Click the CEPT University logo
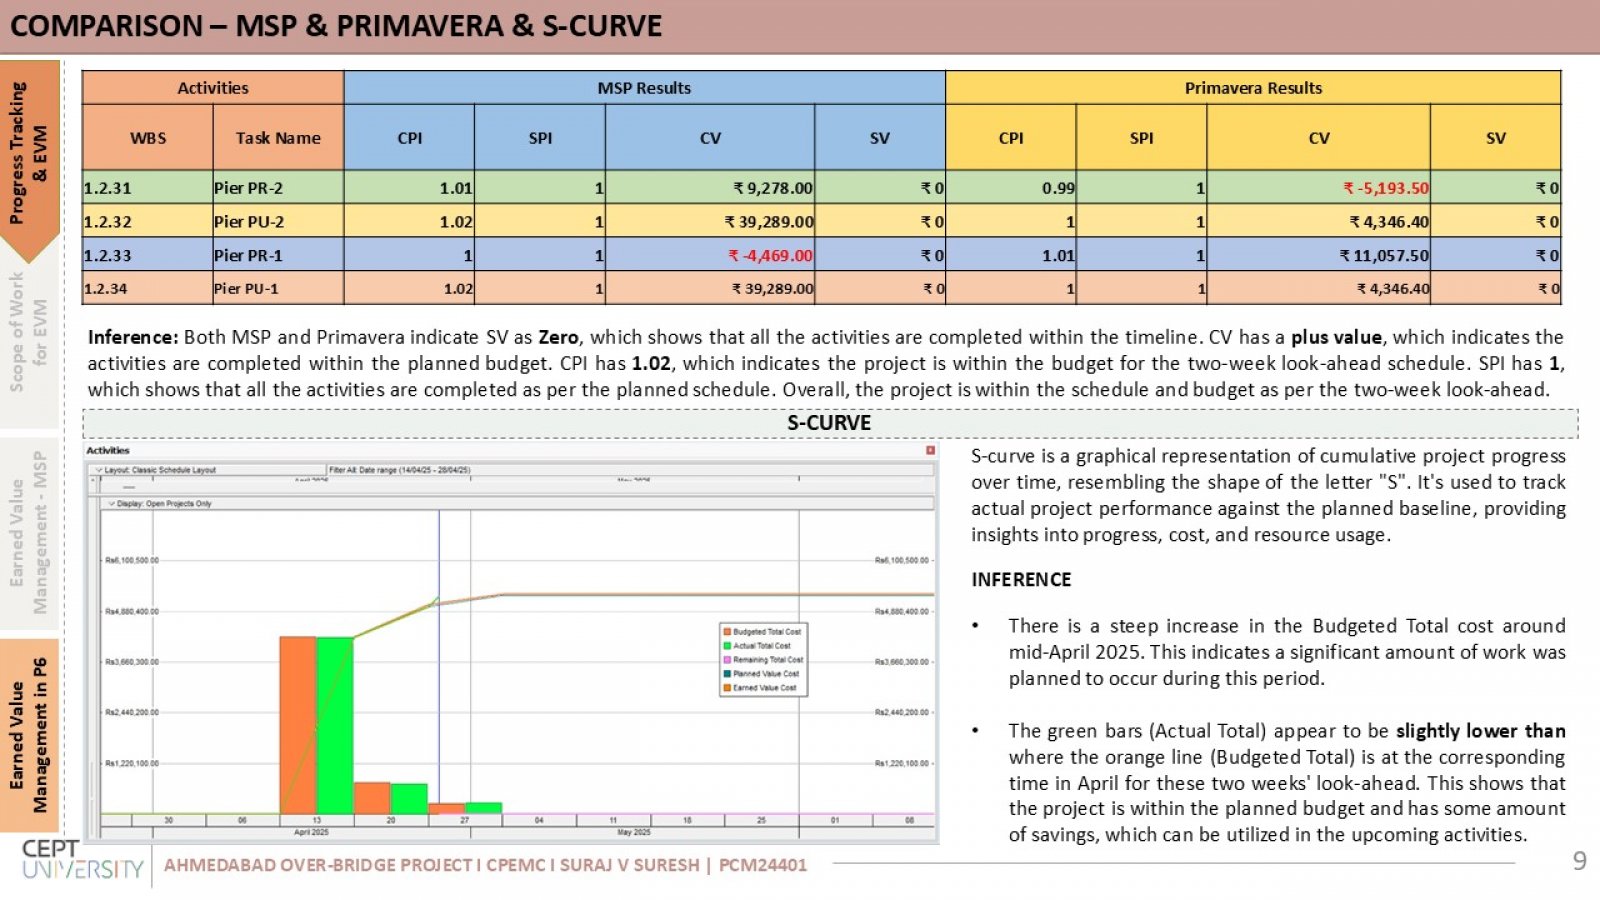The width and height of the screenshot is (1600, 900). coord(82,861)
